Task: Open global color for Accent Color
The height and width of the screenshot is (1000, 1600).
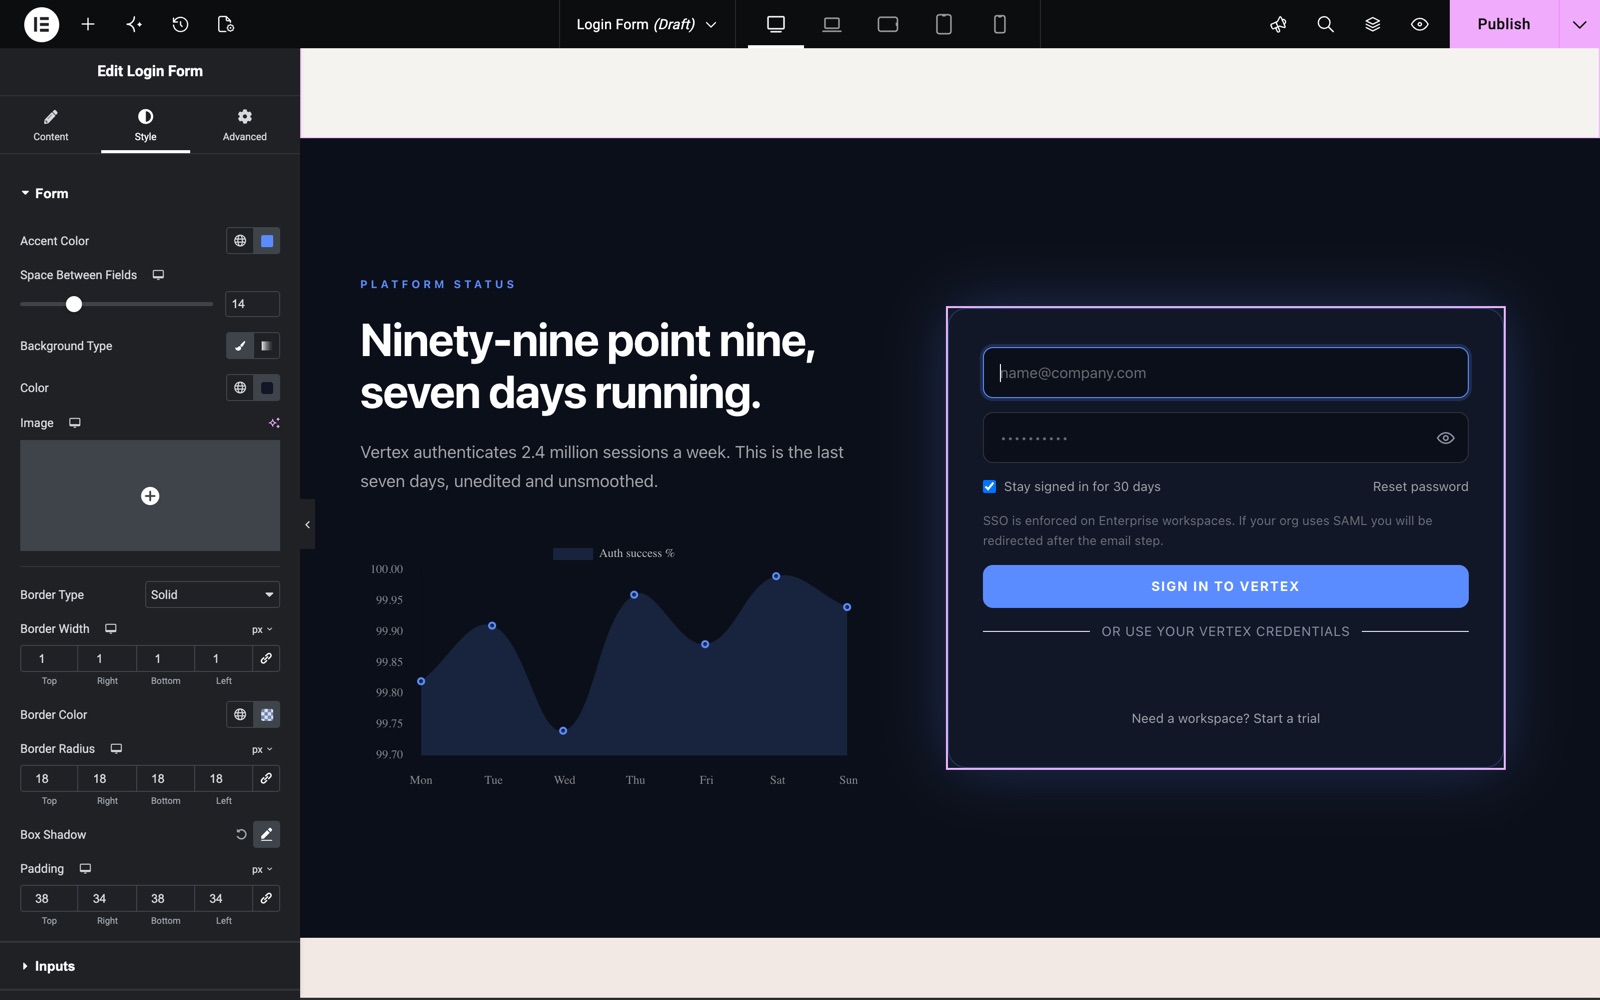Action: (x=240, y=241)
